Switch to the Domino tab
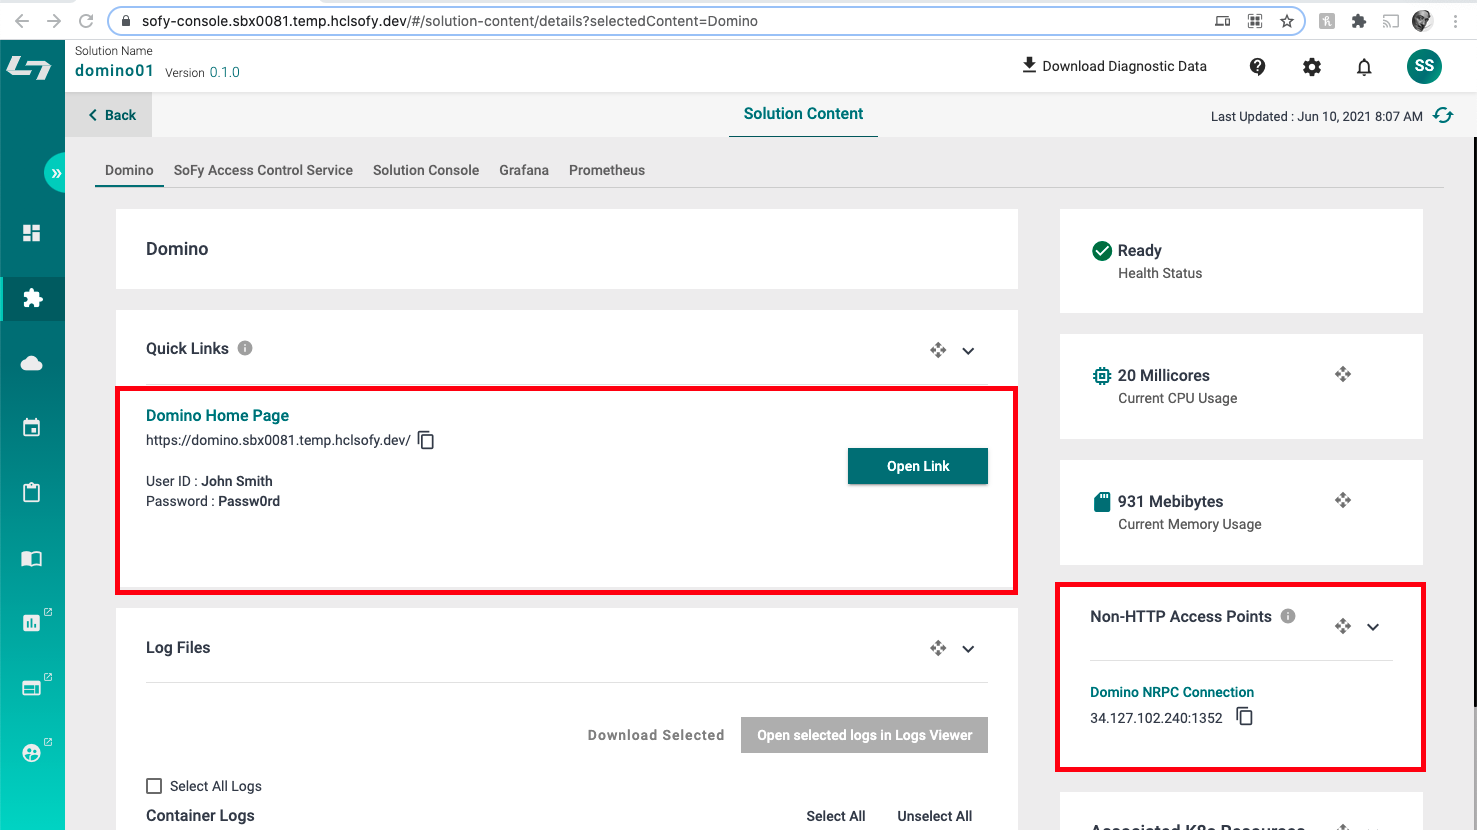The height and width of the screenshot is (830, 1477). coord(129,170)
